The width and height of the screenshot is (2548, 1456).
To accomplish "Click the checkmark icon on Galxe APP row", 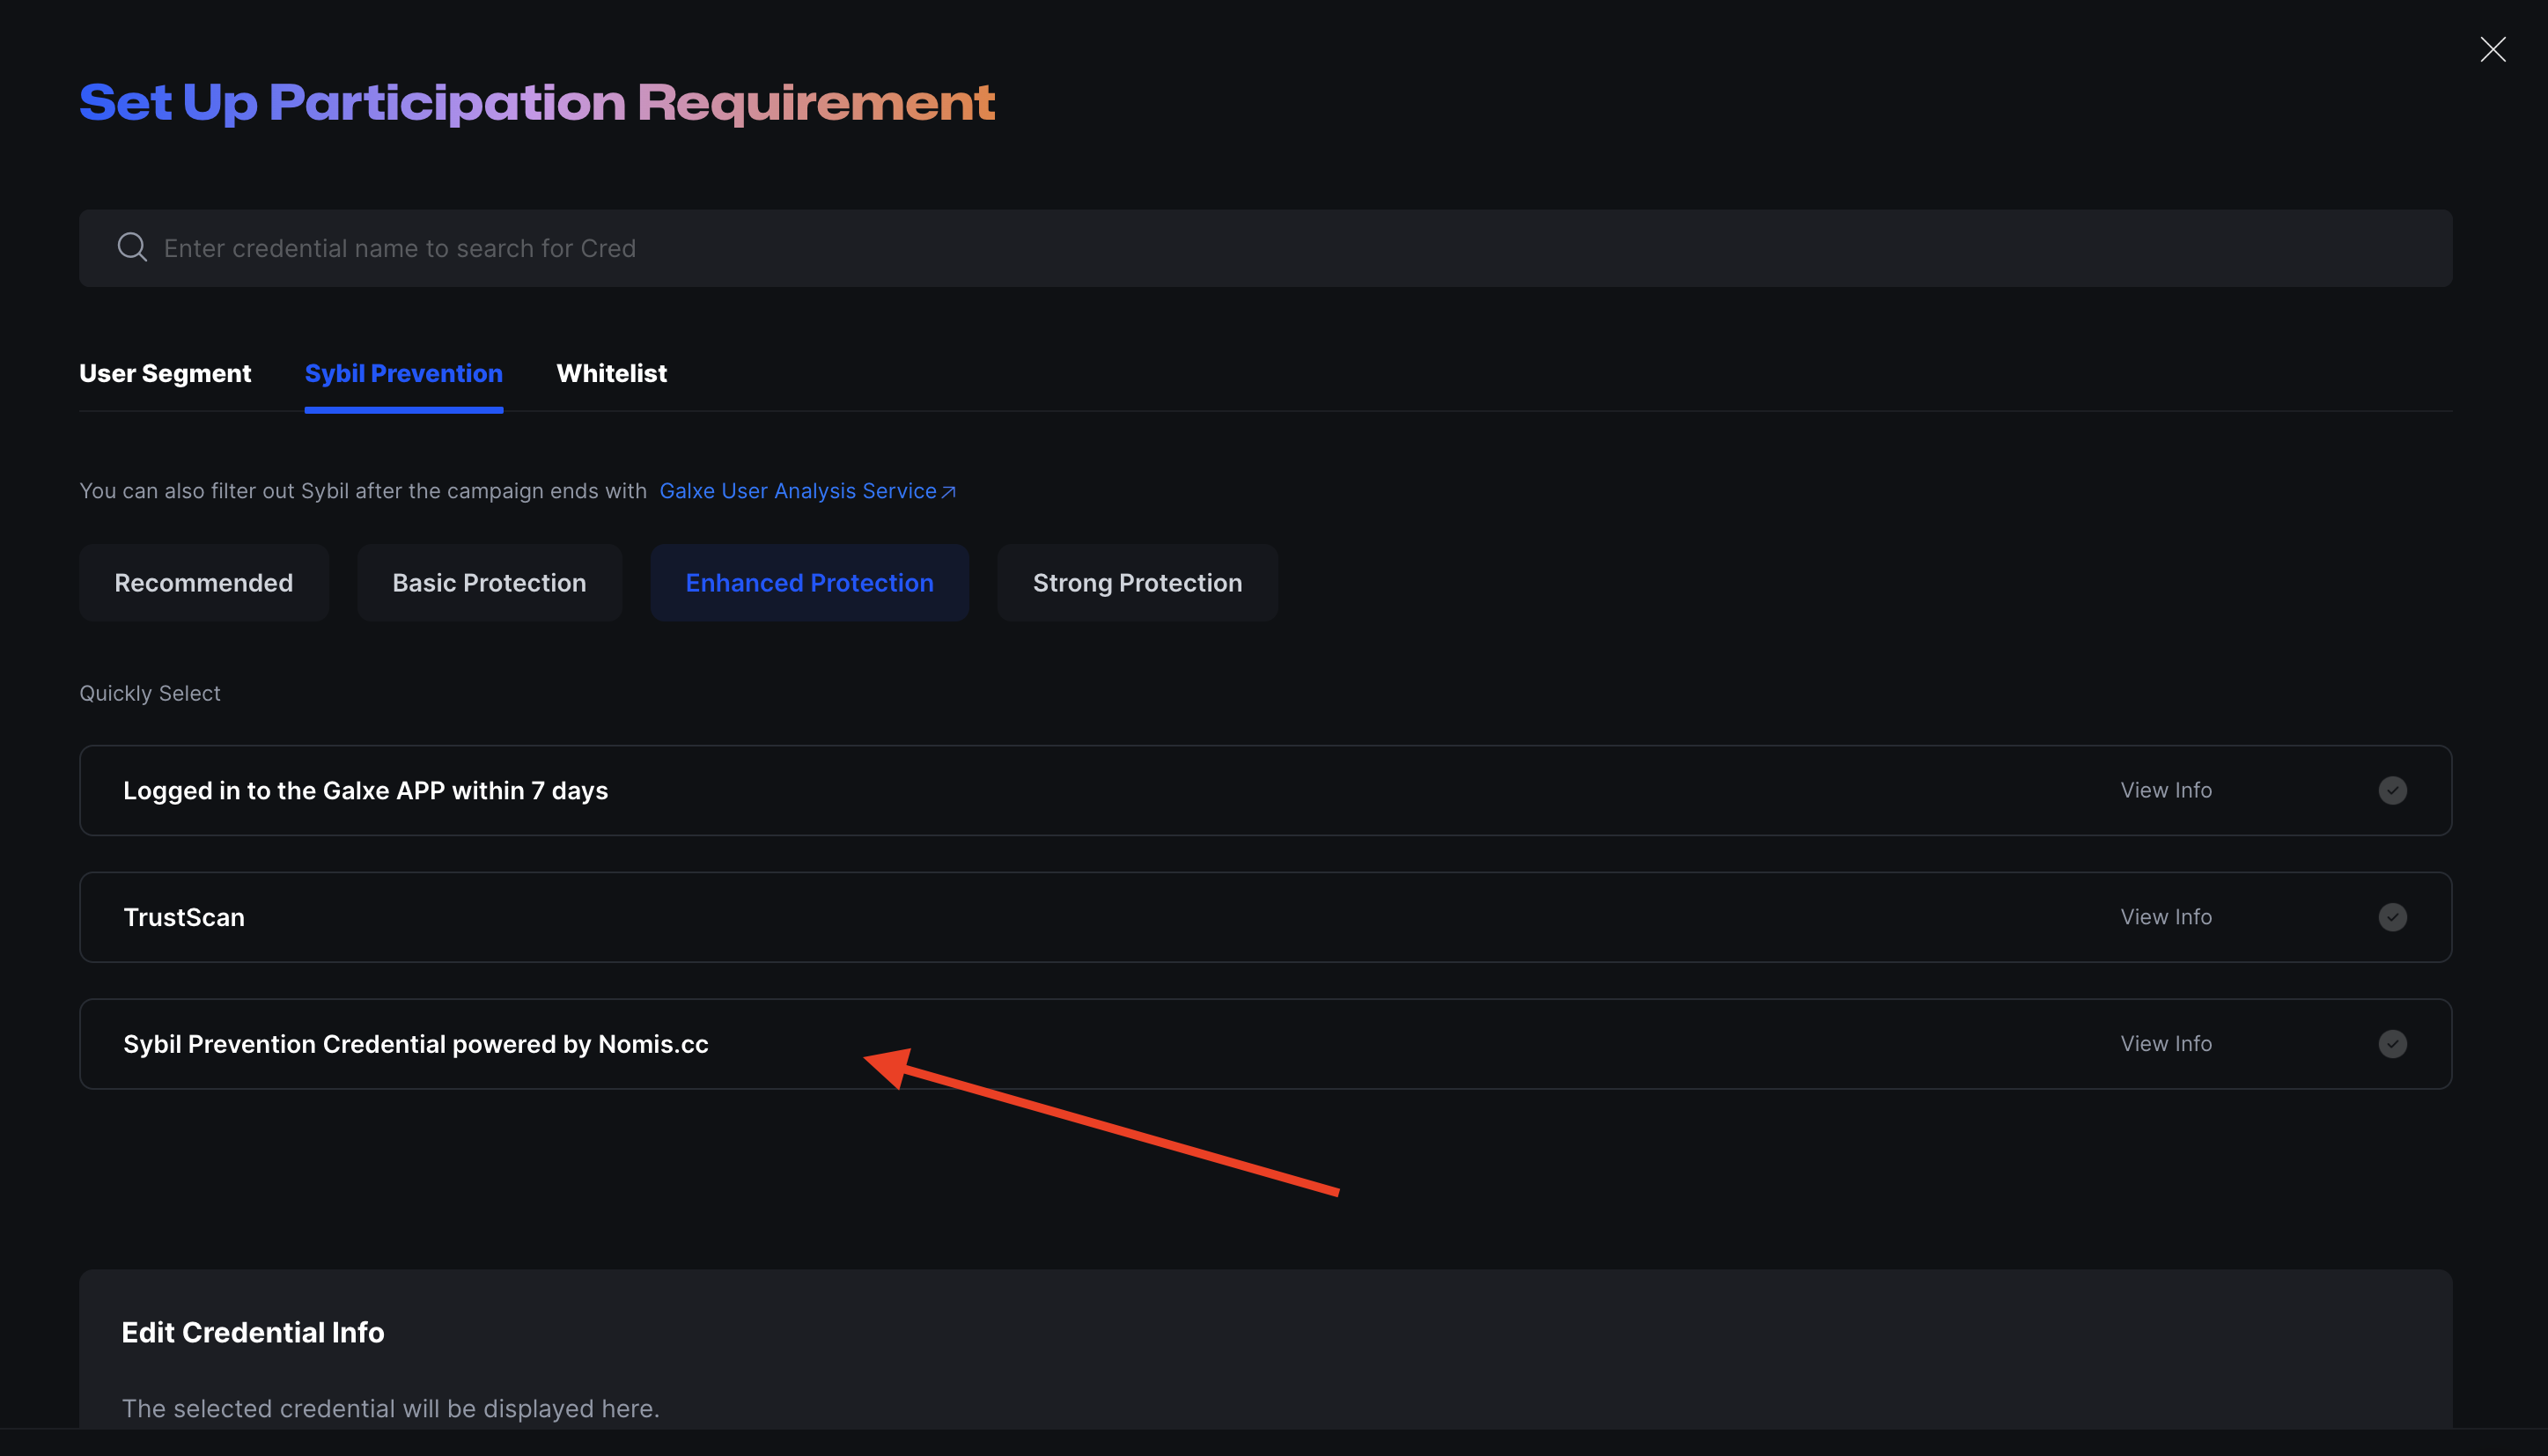I will click(2394, 790).
